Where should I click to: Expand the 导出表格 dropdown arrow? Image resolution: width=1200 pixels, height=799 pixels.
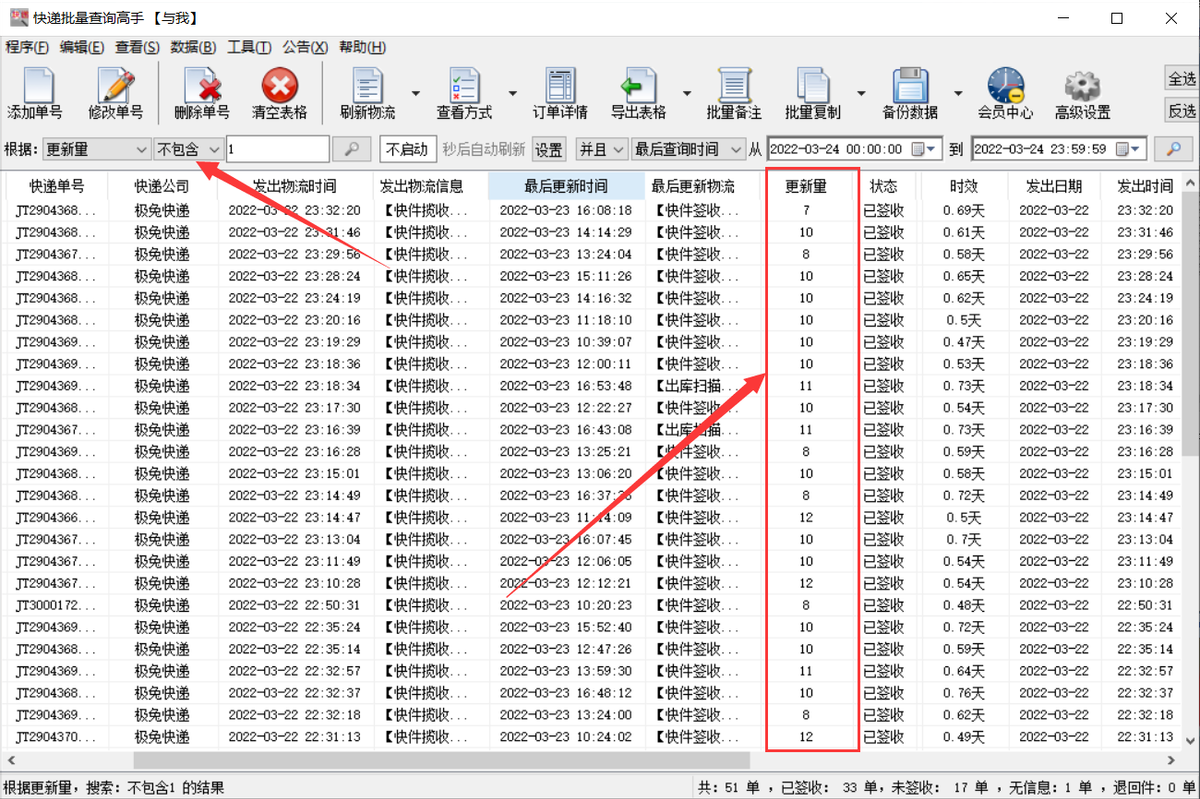[686, 94]
